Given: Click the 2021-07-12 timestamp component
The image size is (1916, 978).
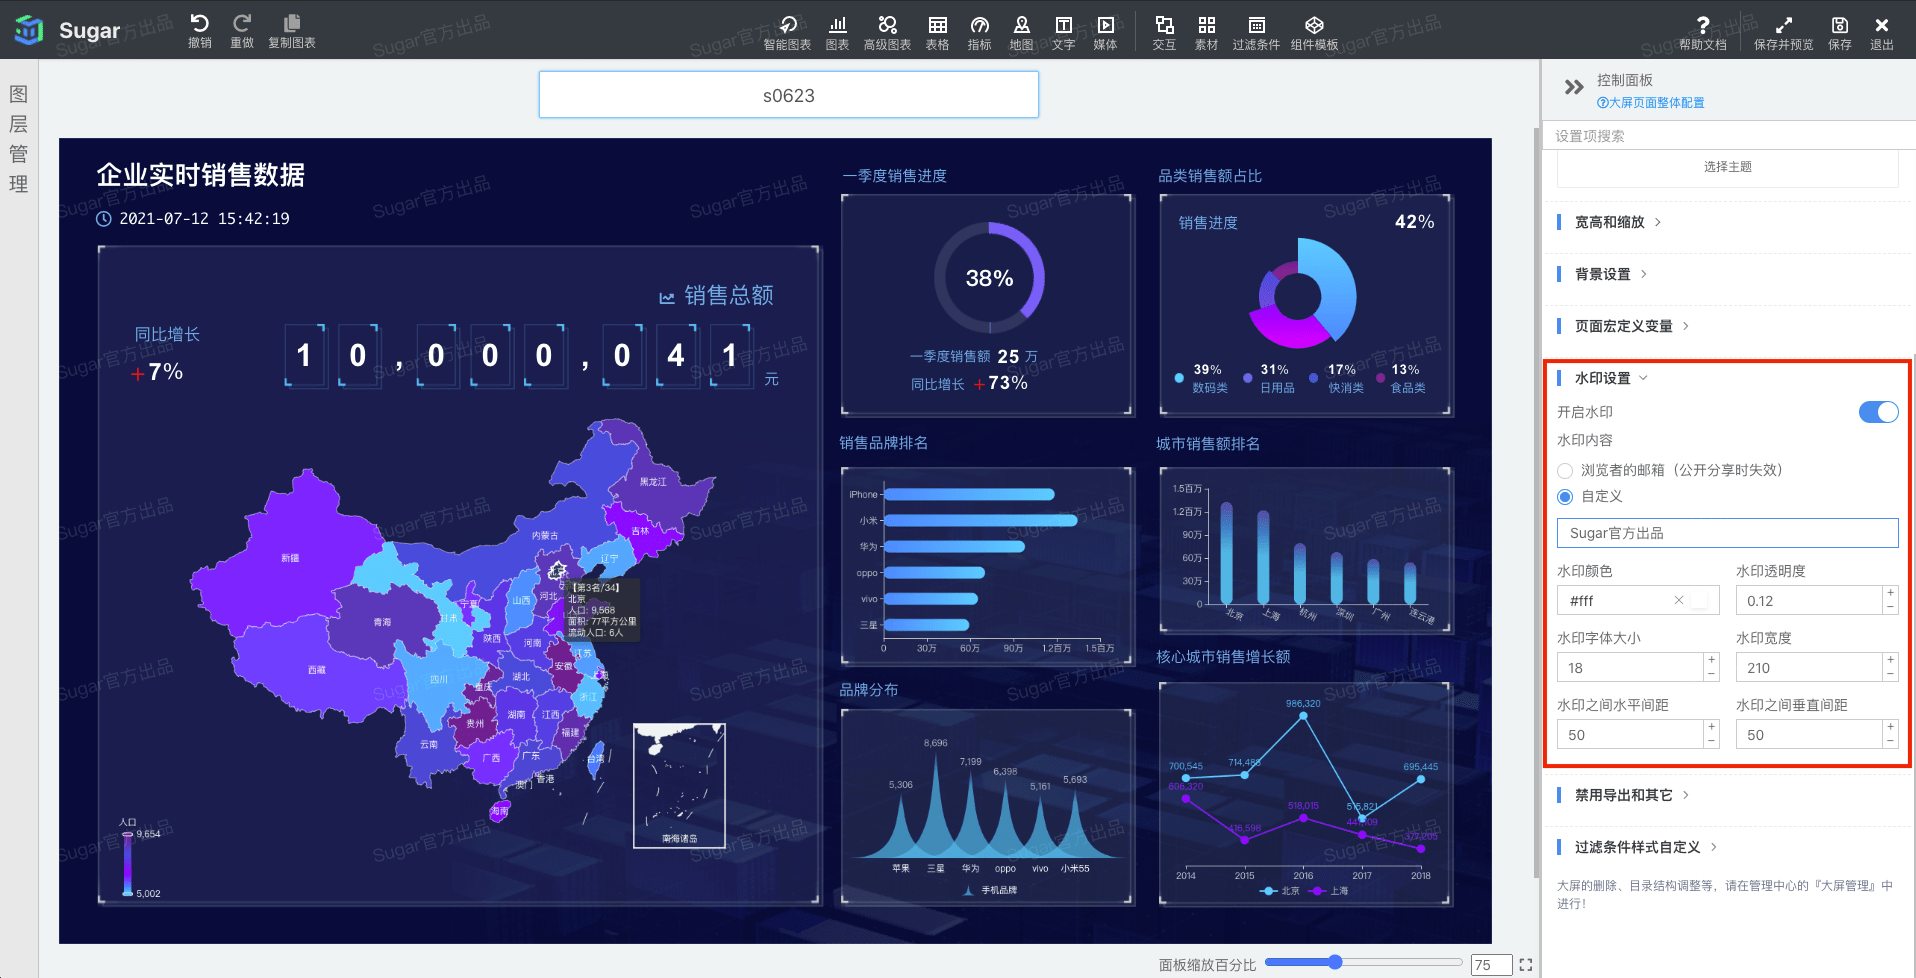Looking at the screenshot, I should click(193, 219).
